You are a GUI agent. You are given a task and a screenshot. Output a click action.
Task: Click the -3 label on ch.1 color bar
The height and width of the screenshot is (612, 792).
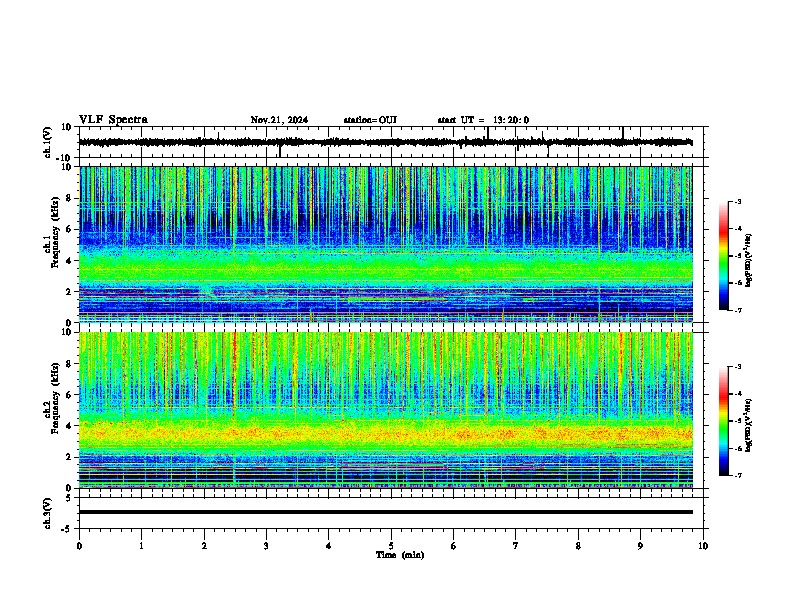[738, 201]
